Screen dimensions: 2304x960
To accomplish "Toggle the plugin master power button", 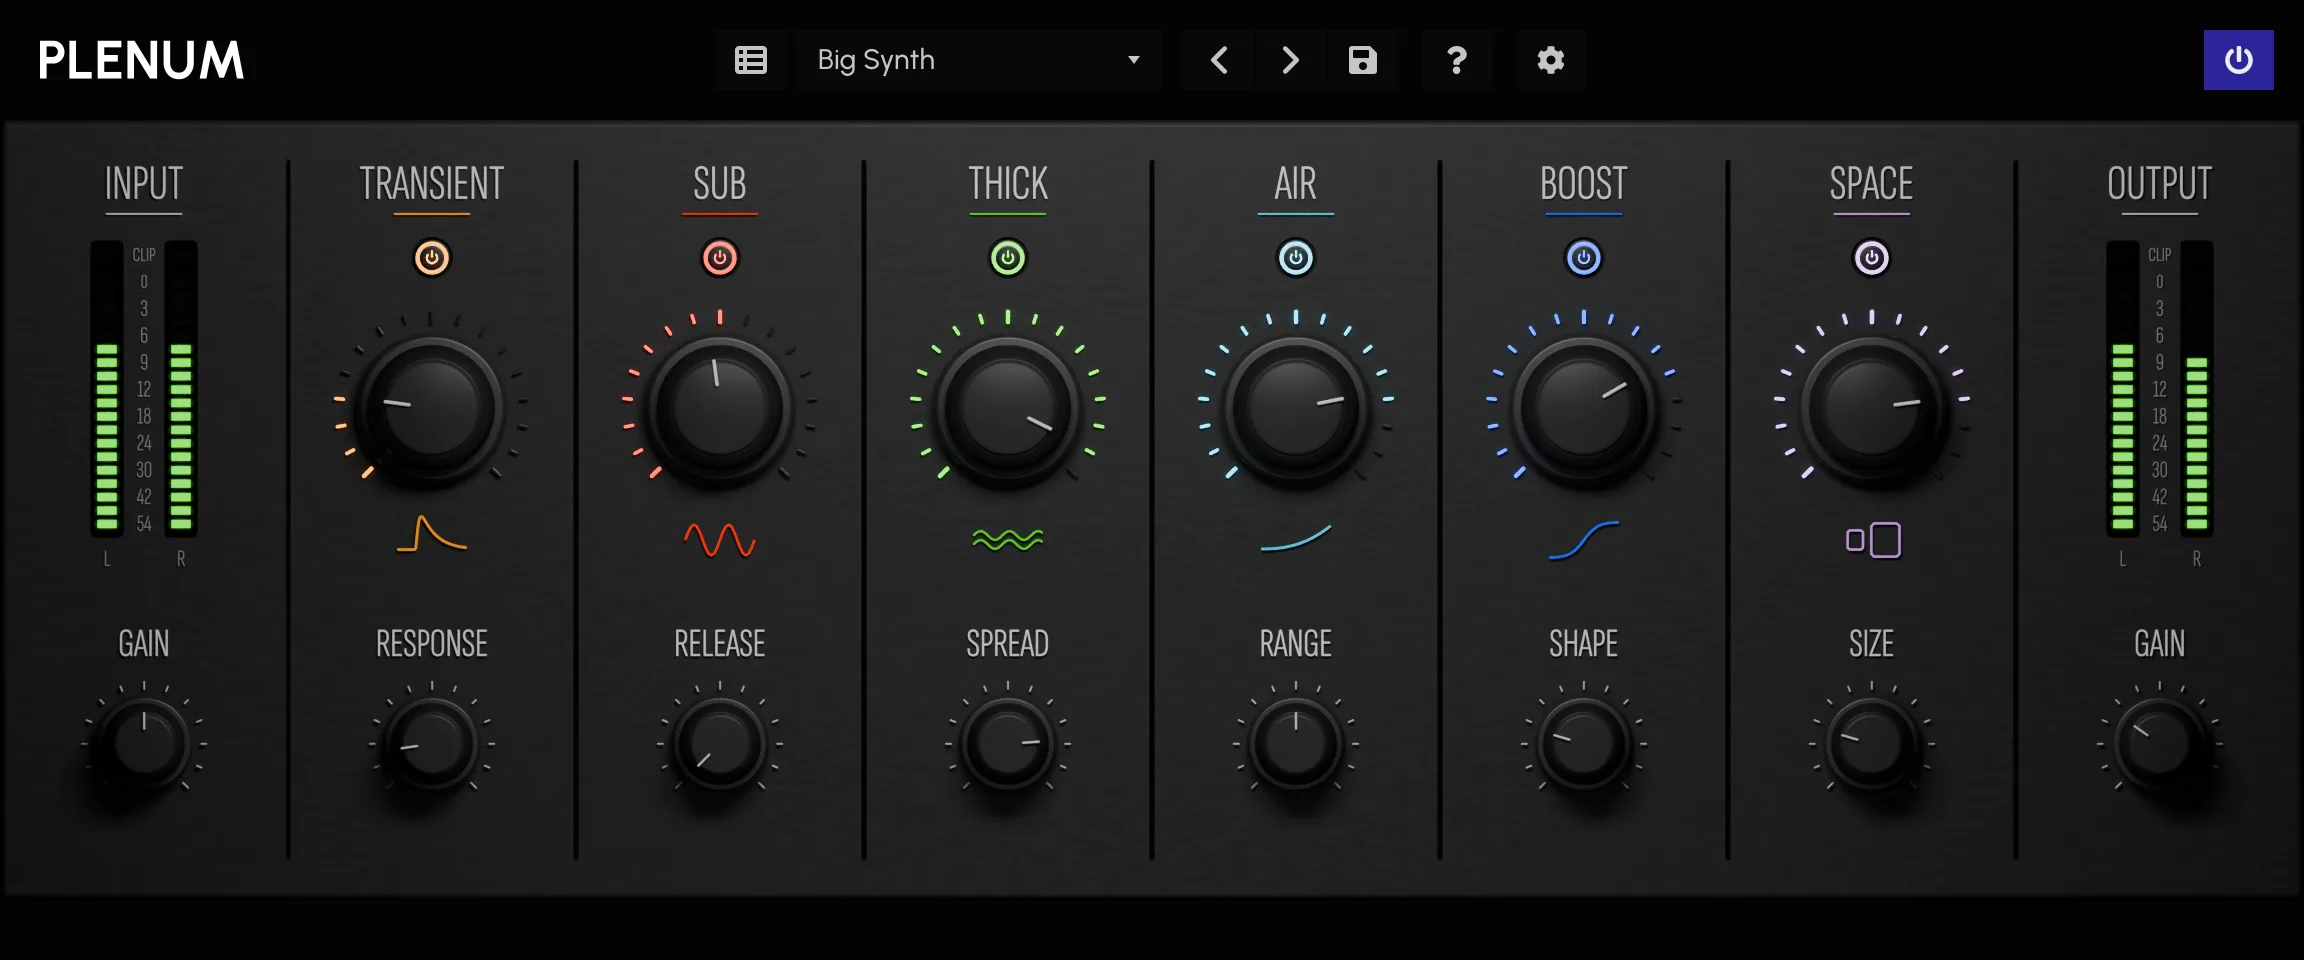I will [x=2238, y=60].
